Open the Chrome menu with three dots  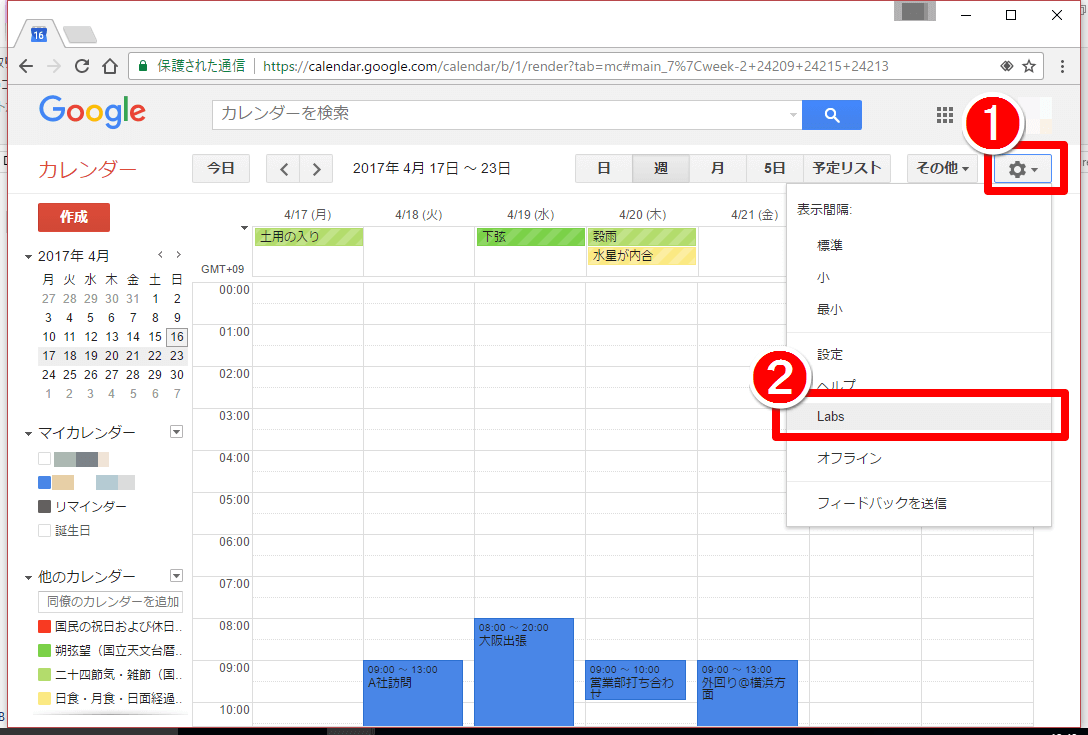coord(1062,65)
